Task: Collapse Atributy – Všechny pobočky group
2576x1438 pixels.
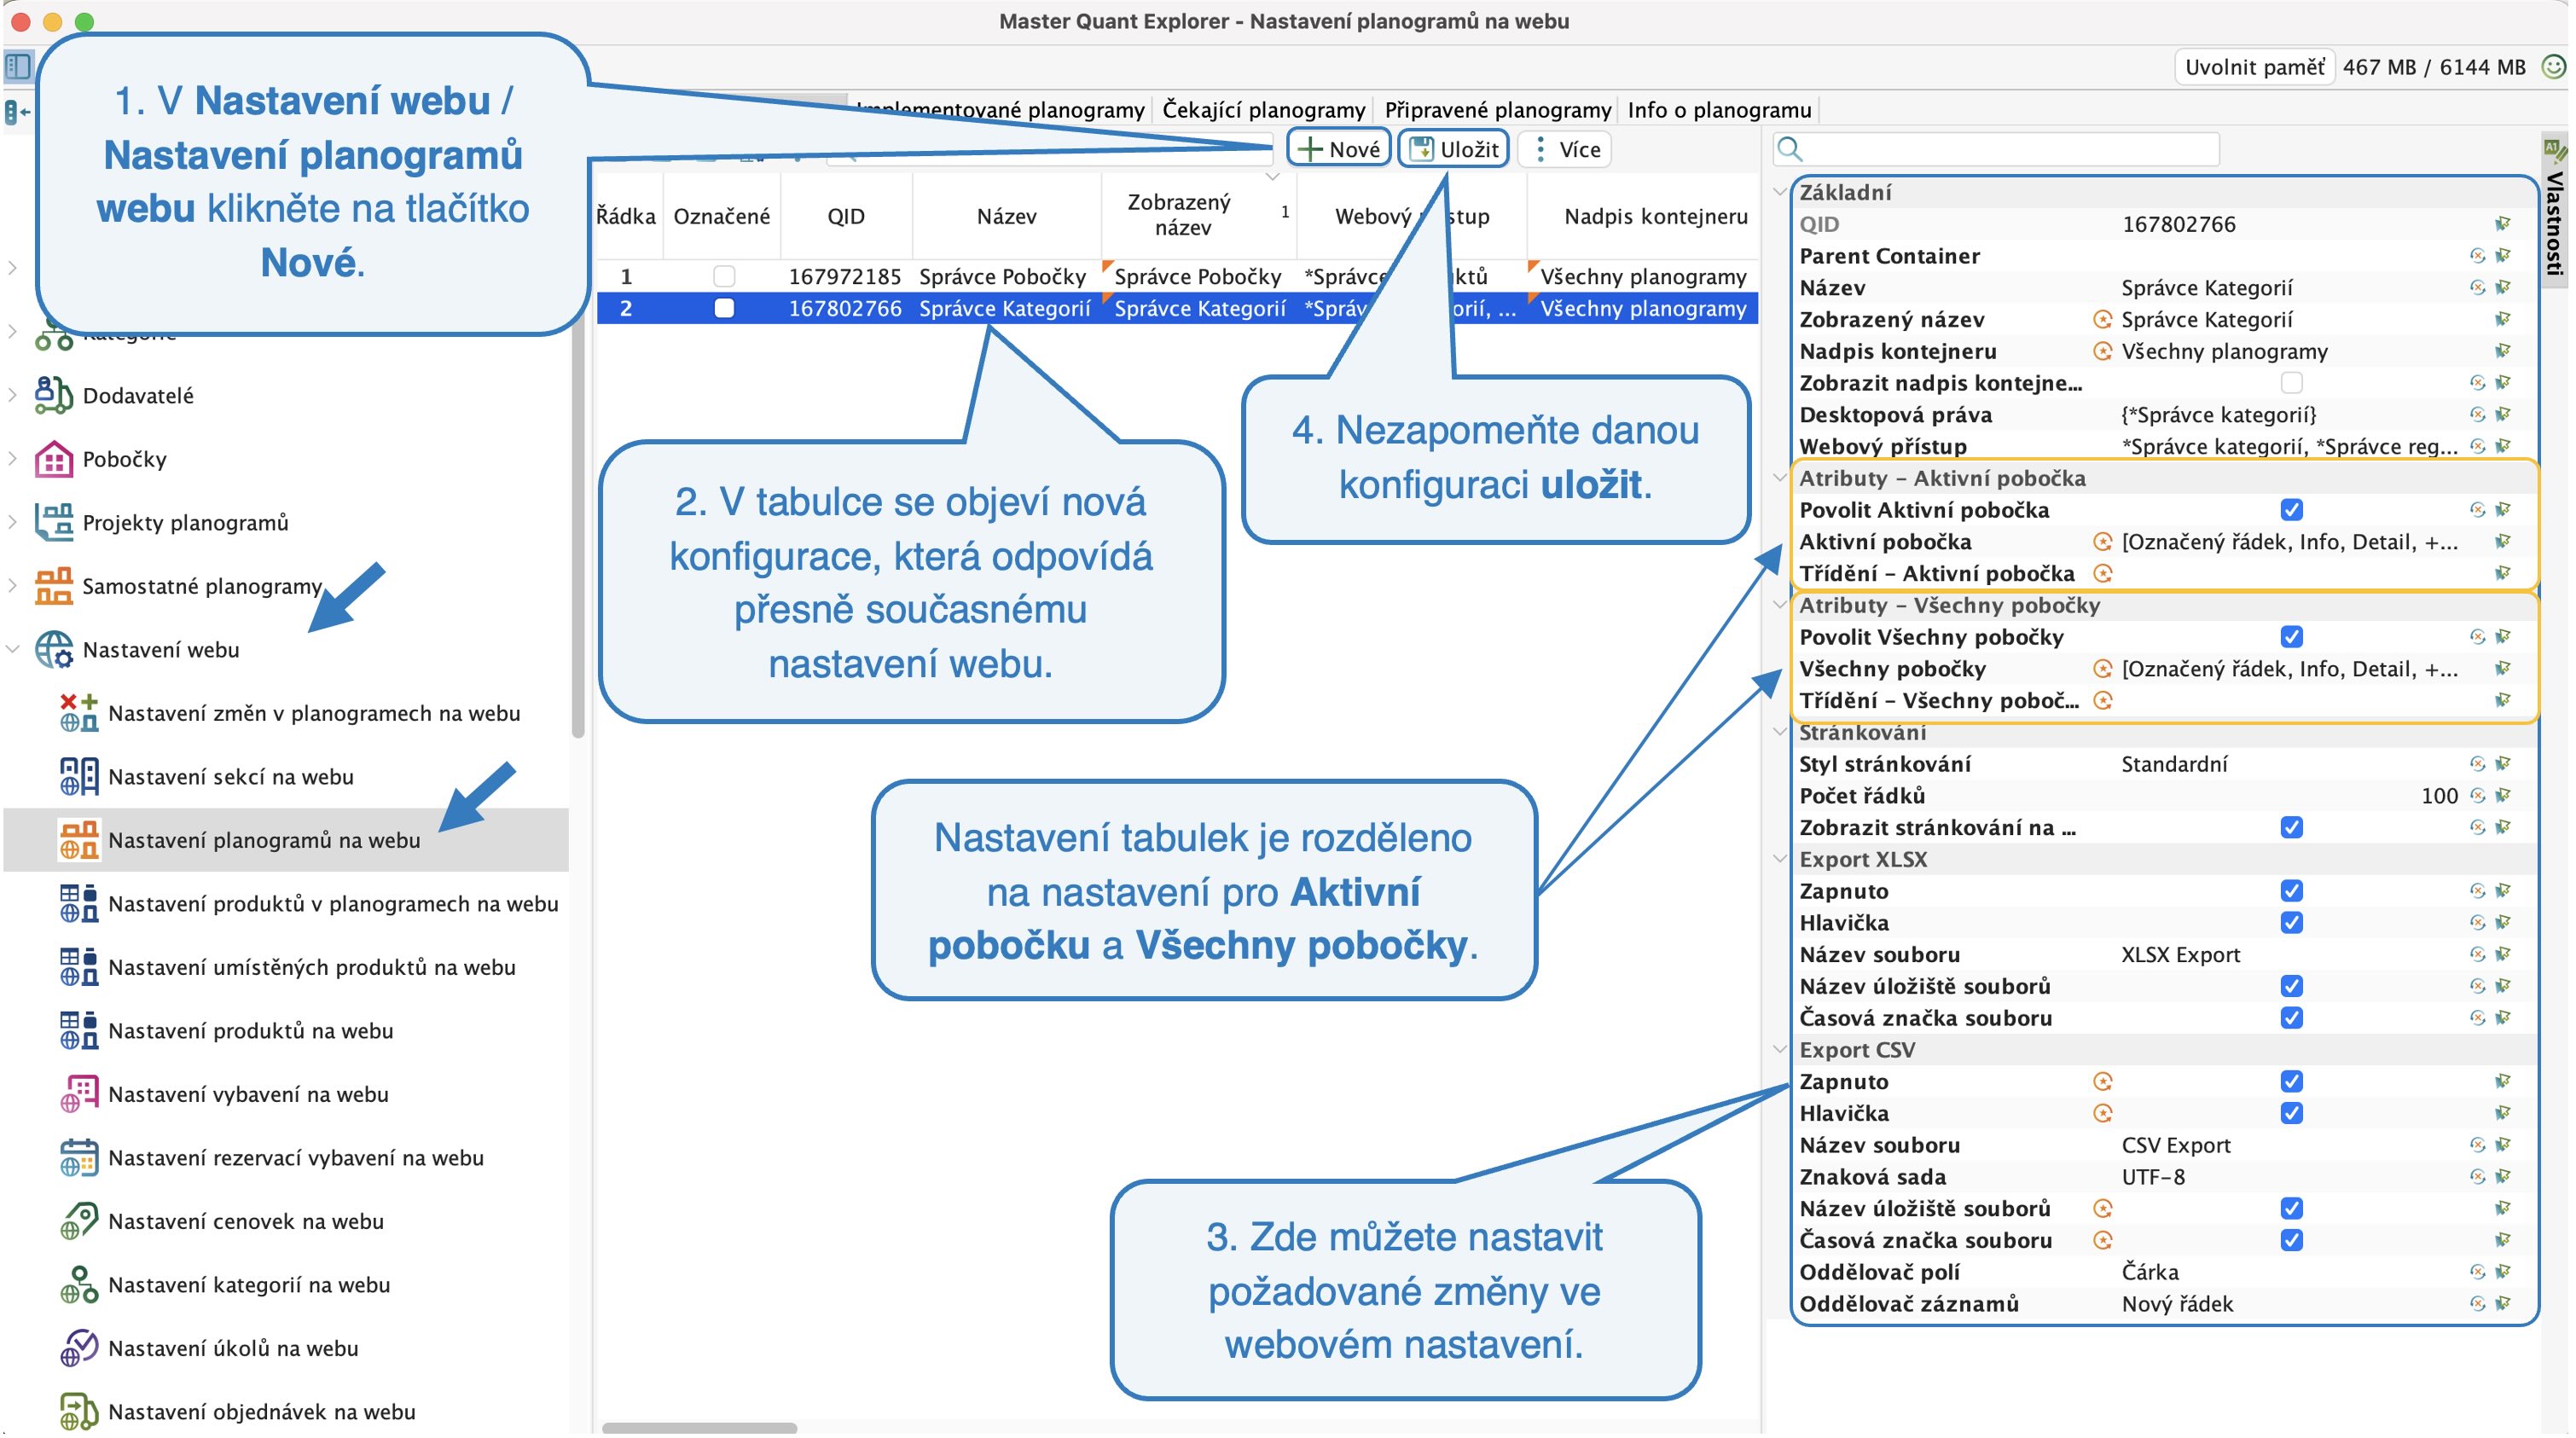Action: [1780, 605]
